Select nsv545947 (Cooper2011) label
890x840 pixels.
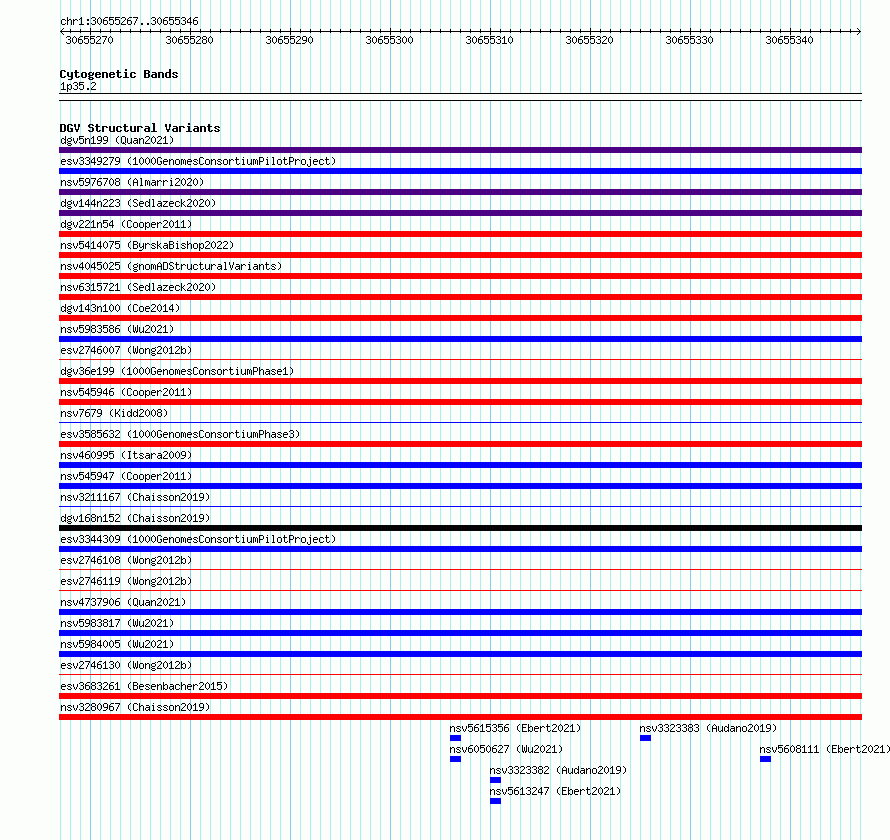126,476
